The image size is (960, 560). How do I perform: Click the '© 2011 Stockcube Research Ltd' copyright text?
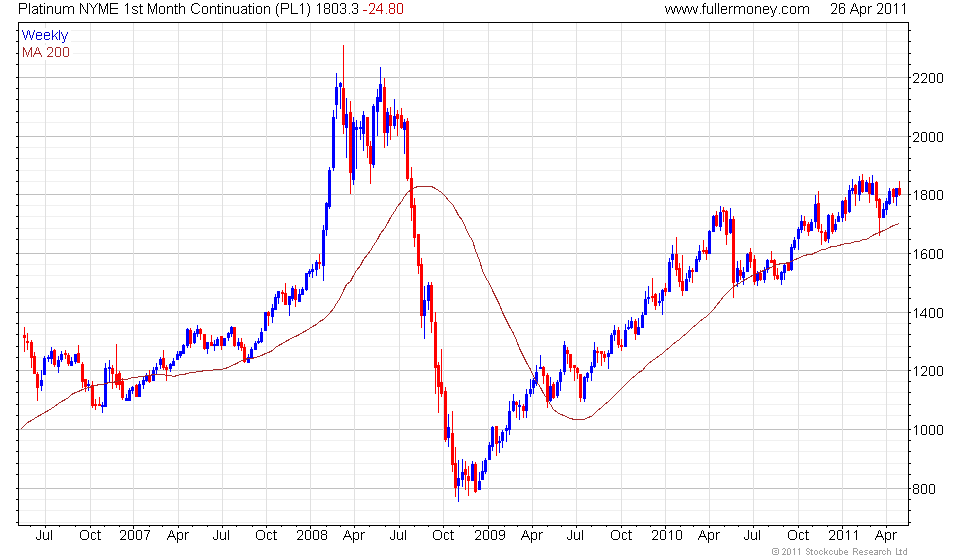[x=839, y=552]
